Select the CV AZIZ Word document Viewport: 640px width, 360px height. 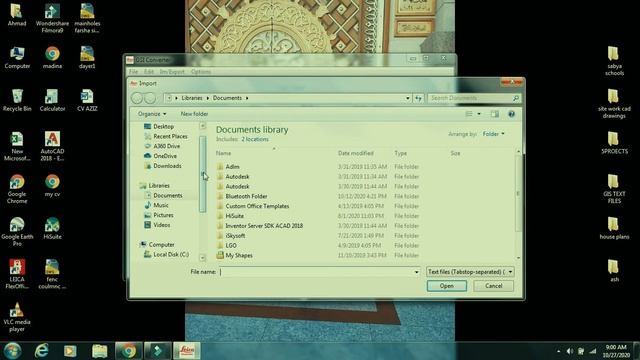tap(87, 100)
